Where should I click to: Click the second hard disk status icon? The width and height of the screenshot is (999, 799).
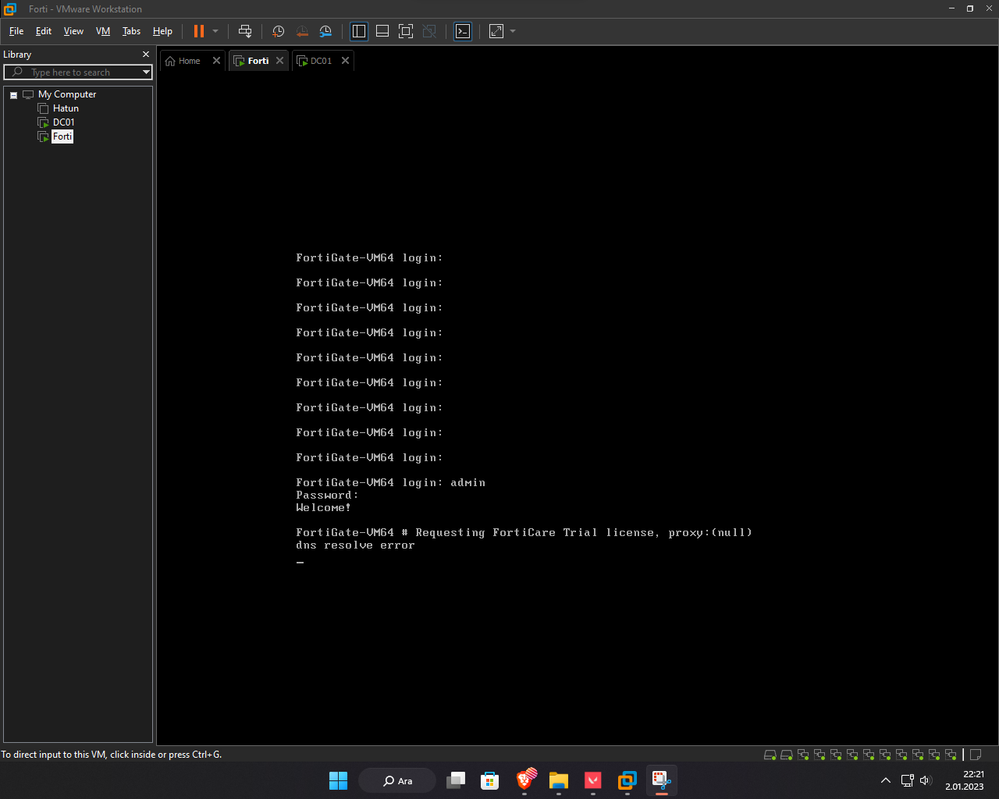(786, 755)
